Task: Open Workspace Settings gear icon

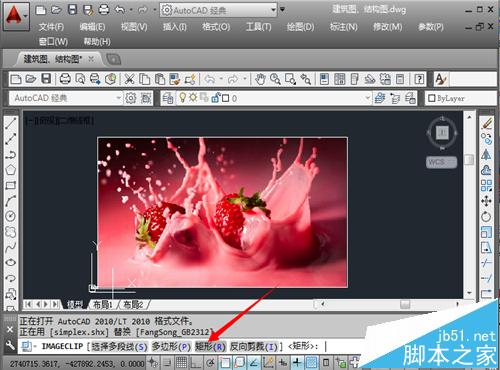Action: coord(131,98)
